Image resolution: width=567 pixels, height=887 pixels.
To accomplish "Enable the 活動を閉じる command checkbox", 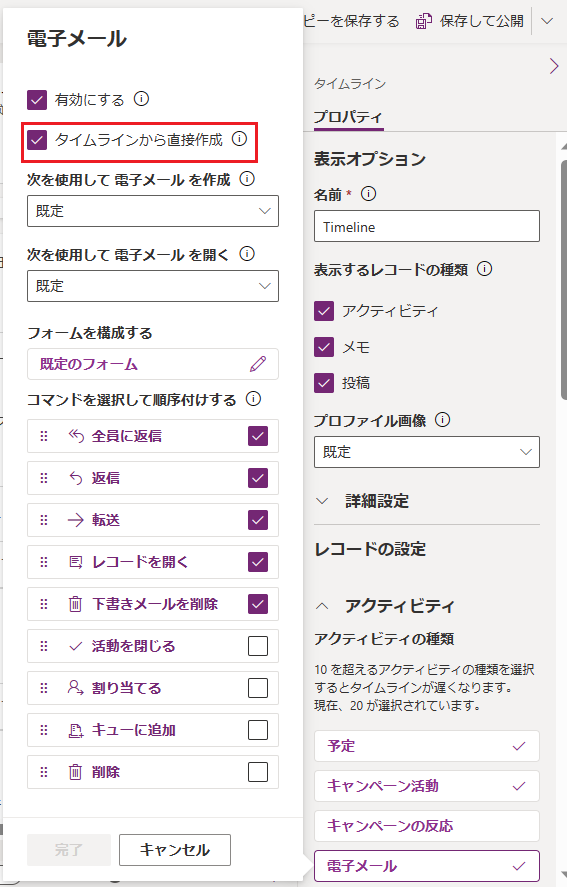I will 258,646.
